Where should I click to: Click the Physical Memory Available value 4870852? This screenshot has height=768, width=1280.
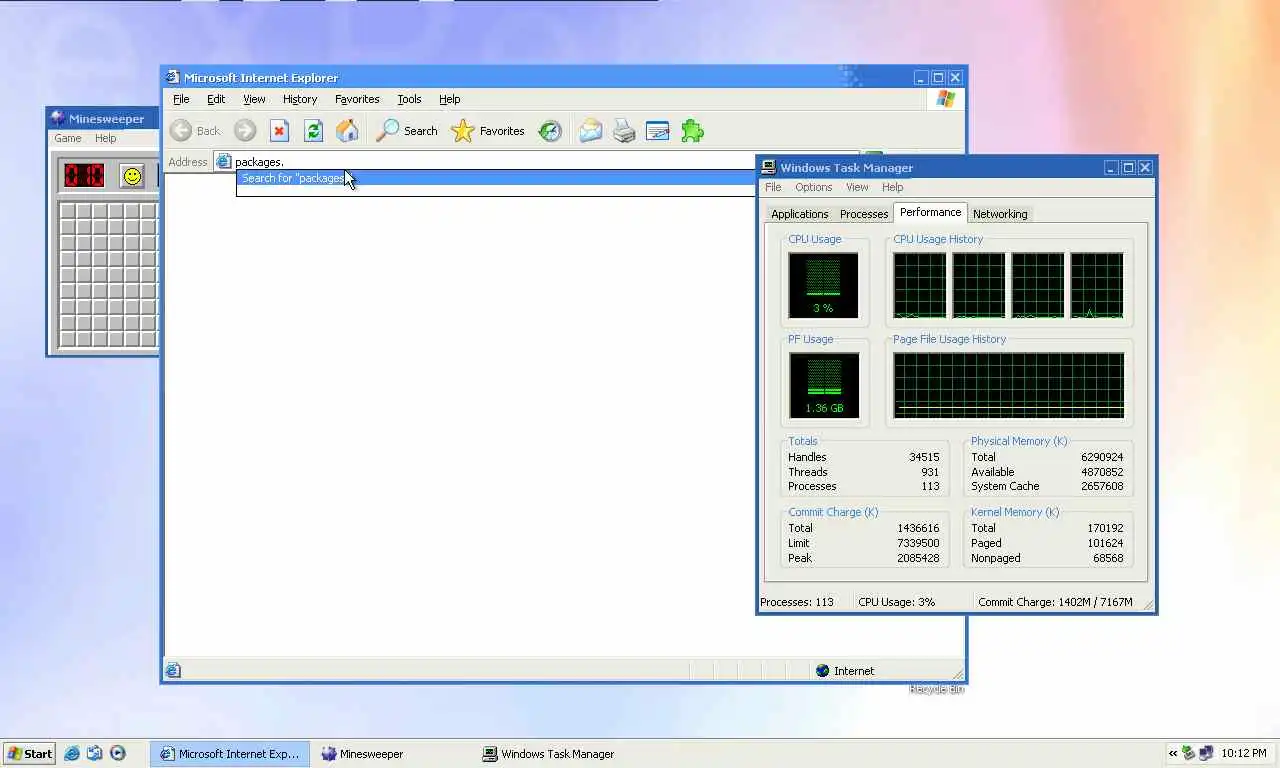click(1102, 472)
